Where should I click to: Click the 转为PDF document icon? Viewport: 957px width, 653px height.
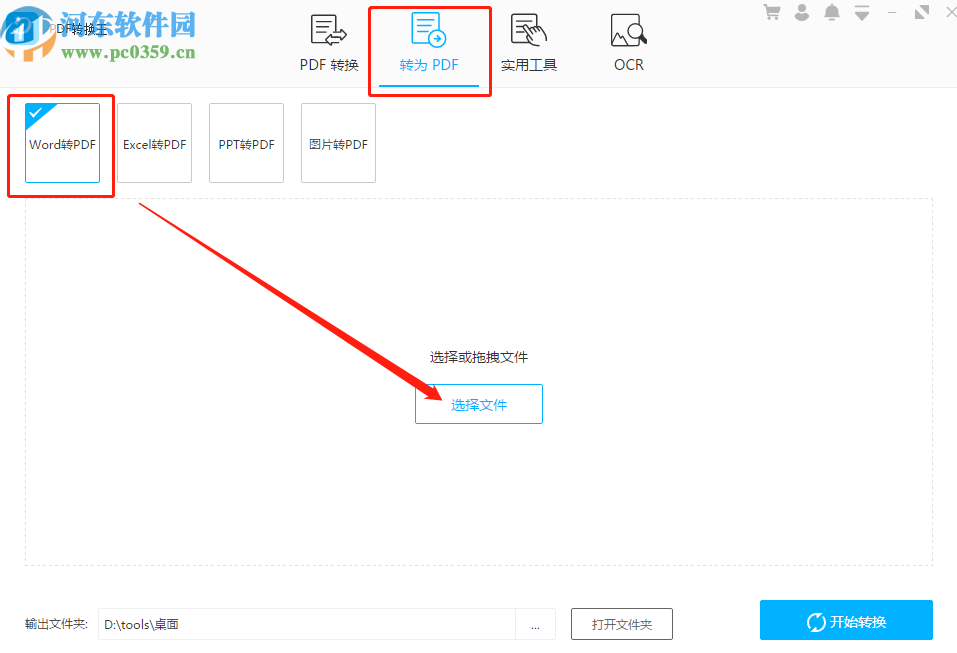click(x=430, y=30)
